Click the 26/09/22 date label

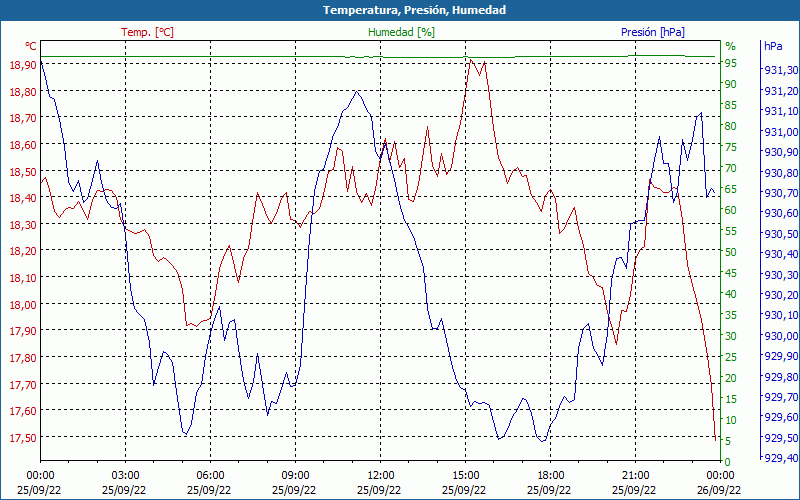[718, 490]
